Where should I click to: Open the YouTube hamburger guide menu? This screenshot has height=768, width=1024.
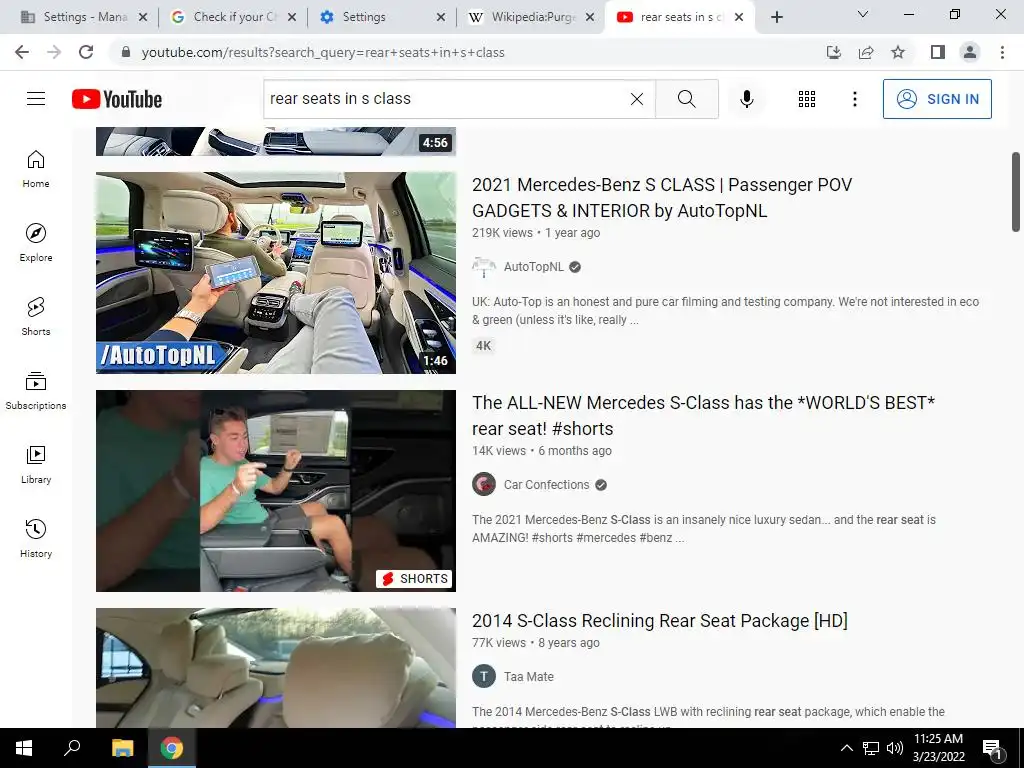click(36, 99)
